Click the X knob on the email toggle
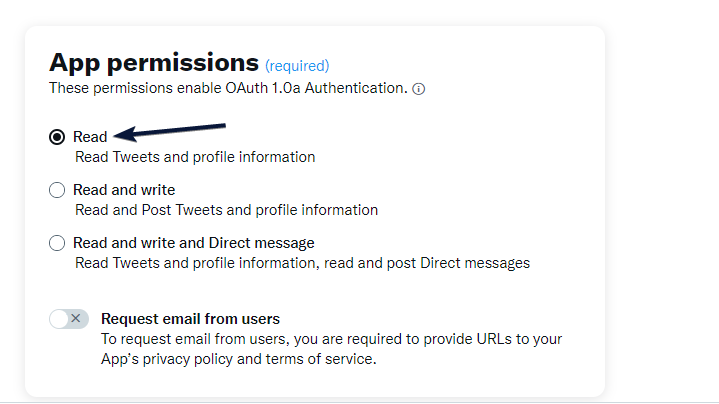Viewport: 719px width, 404px height. [x=77, y=319]
